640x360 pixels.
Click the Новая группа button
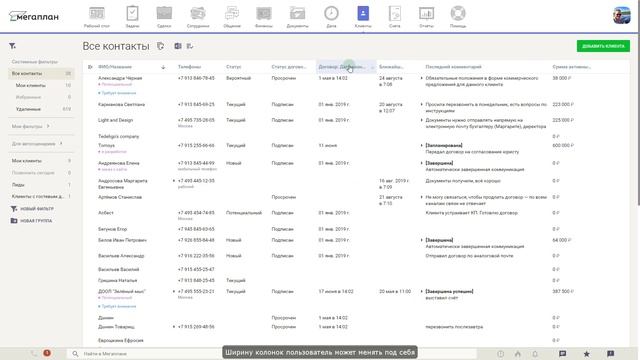[31, 221]
